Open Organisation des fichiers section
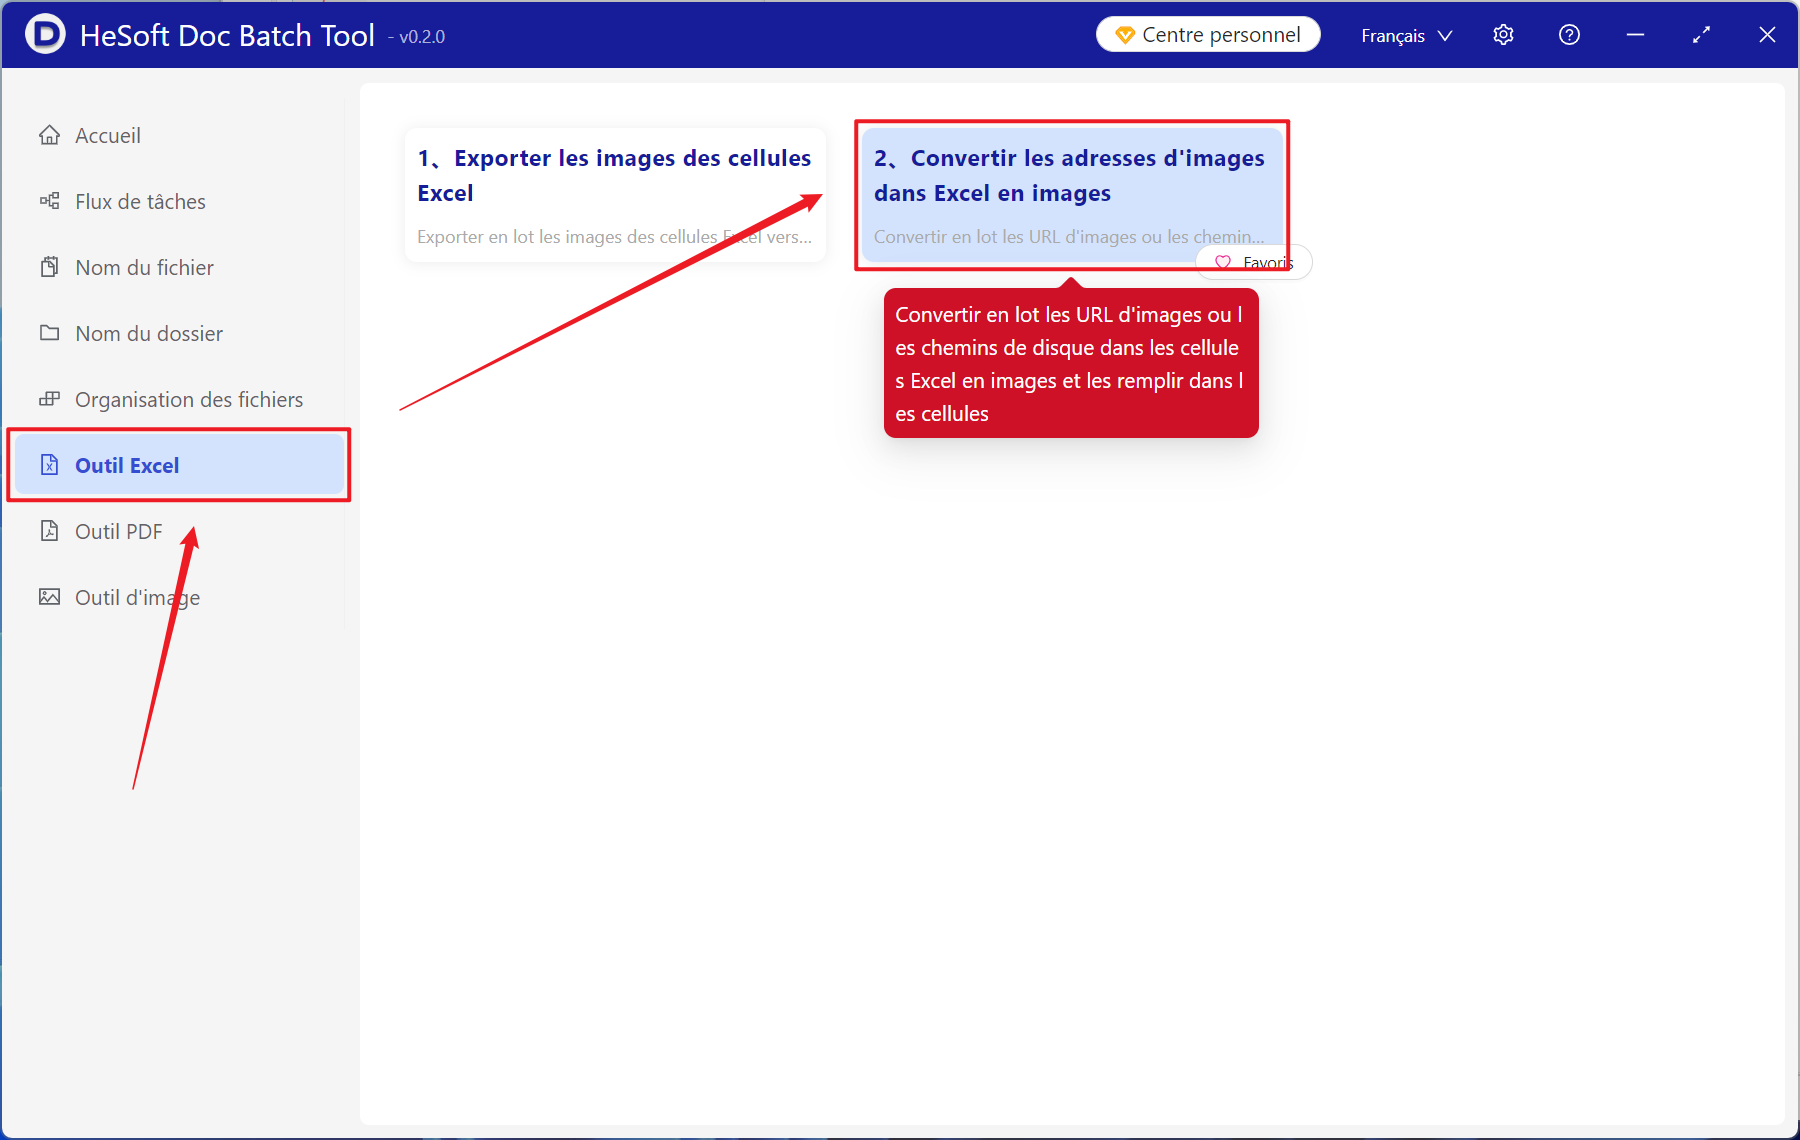This screenshot has height=1140, width=1800. point(178,399)
